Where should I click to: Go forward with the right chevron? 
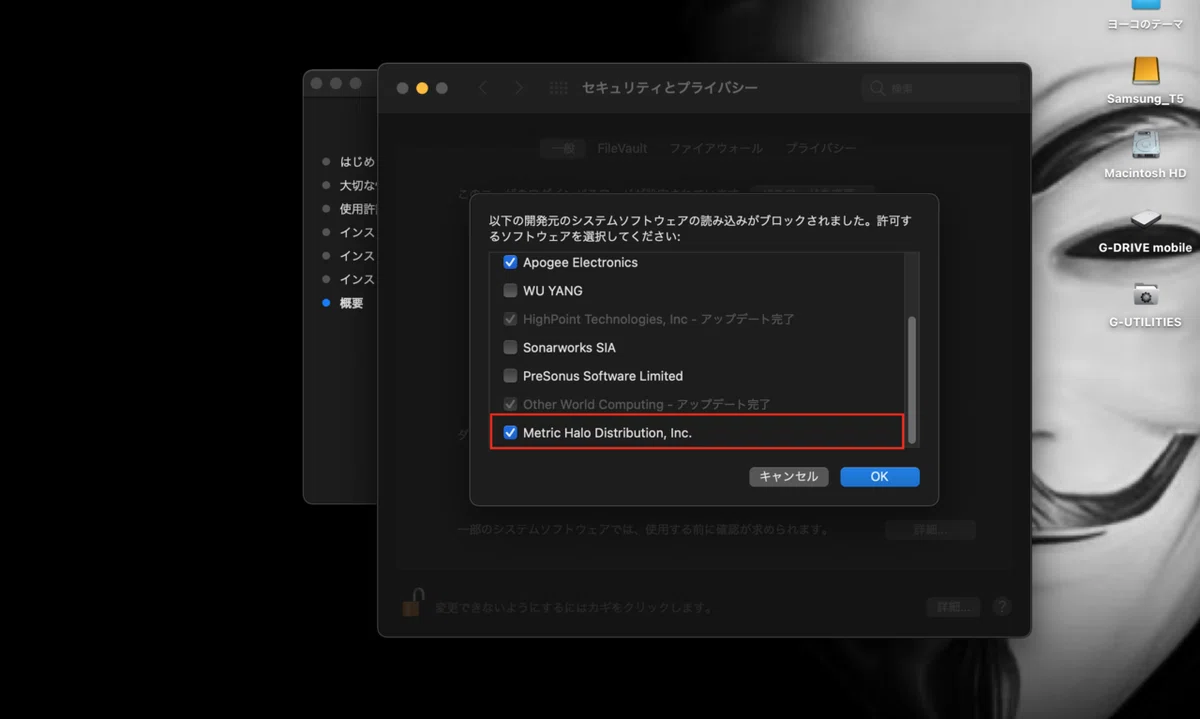(518, 88)
